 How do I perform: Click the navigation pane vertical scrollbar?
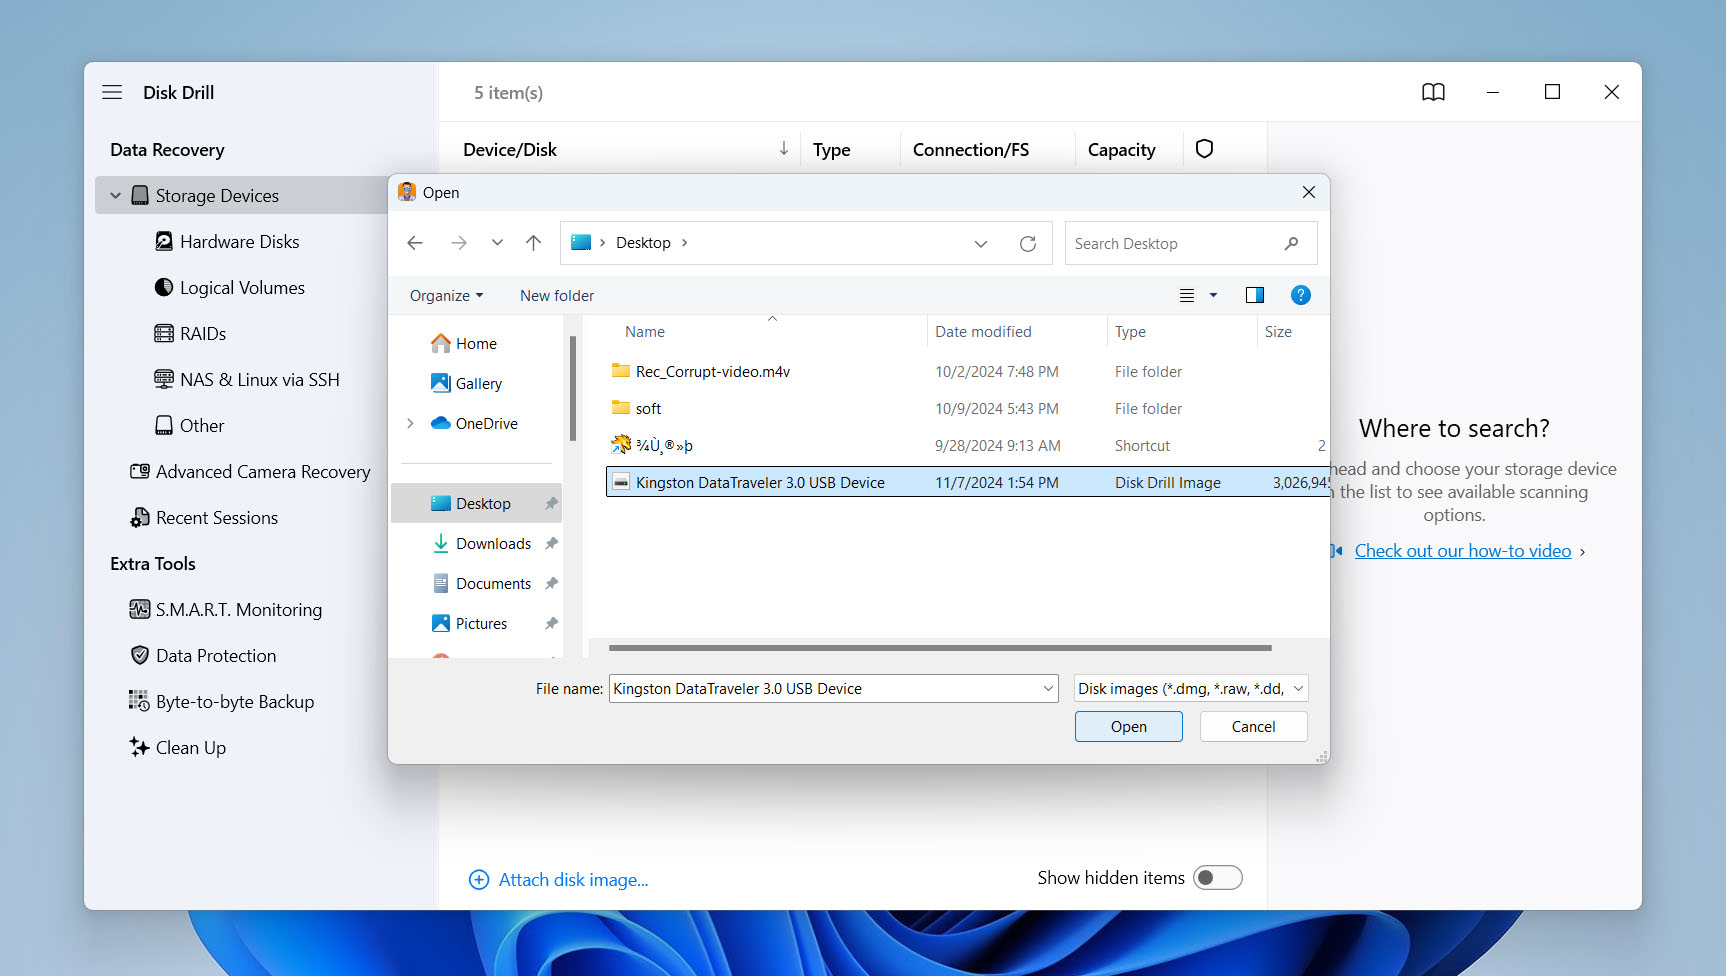pos(573,388)
